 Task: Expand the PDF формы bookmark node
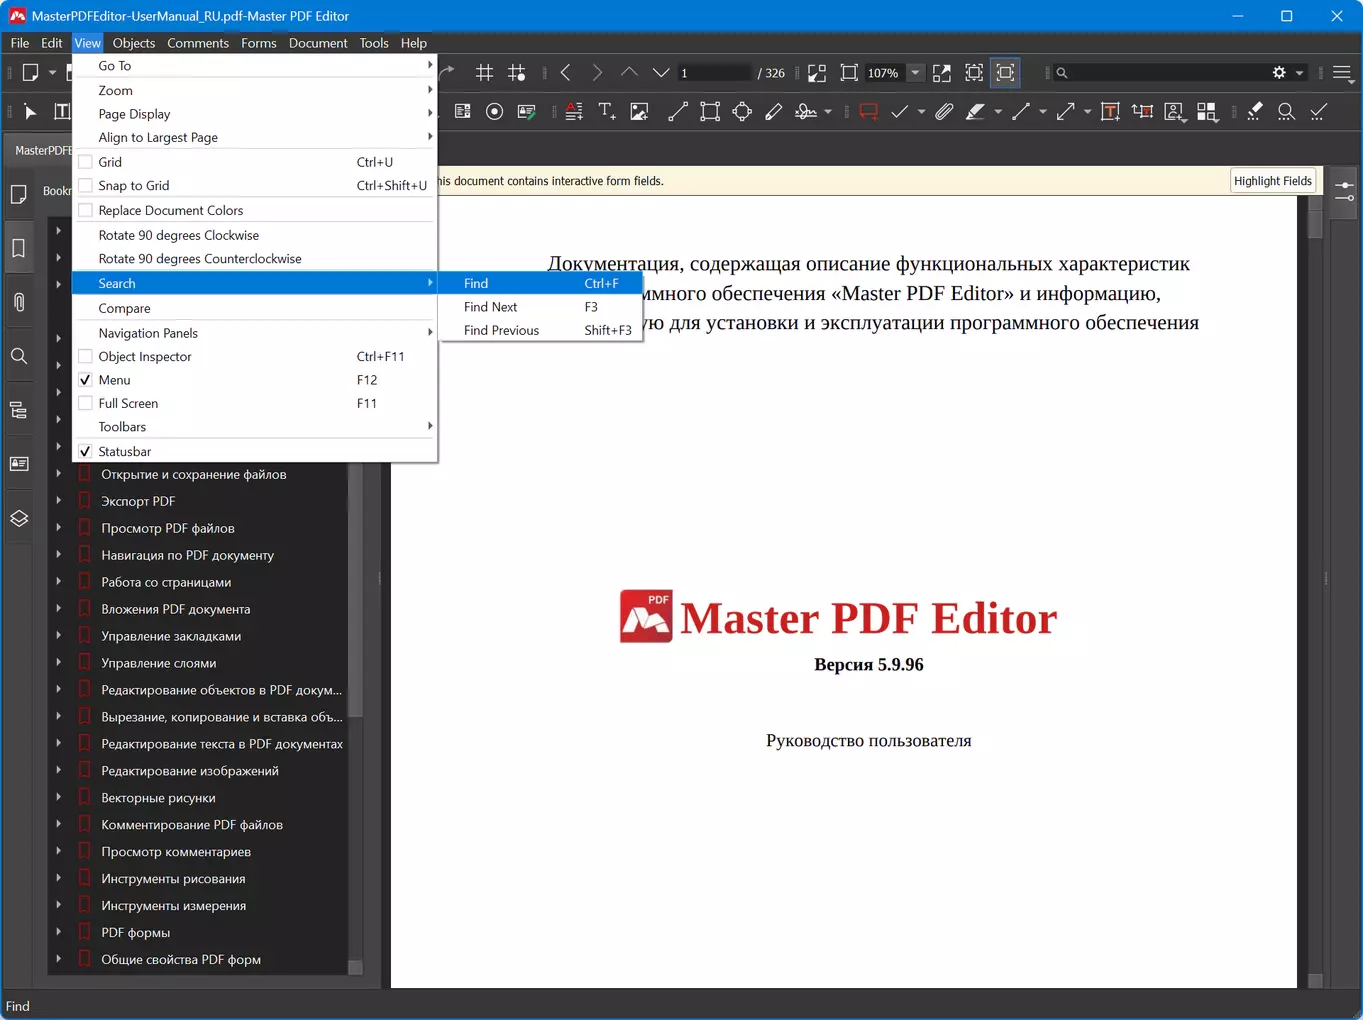click(x=58, y=932)
